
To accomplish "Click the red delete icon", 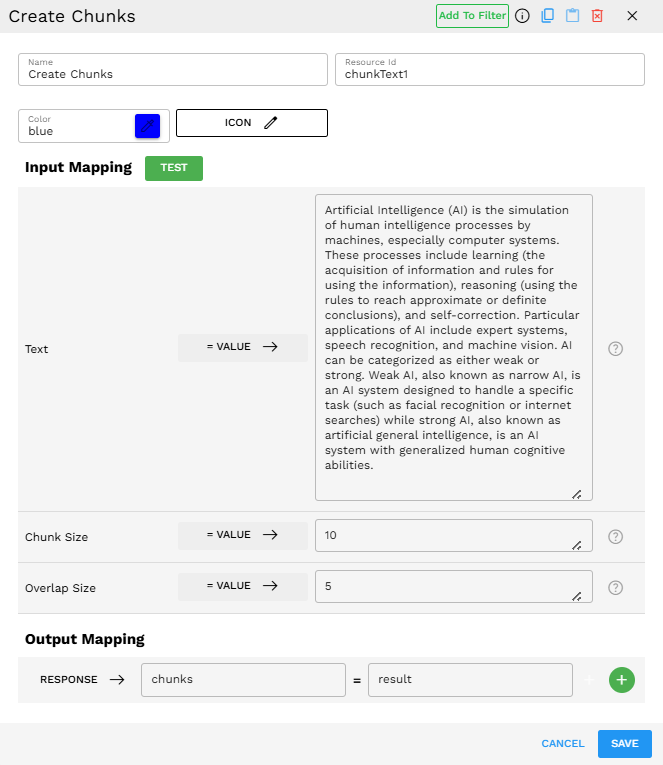I will click(x=597, y=16).
